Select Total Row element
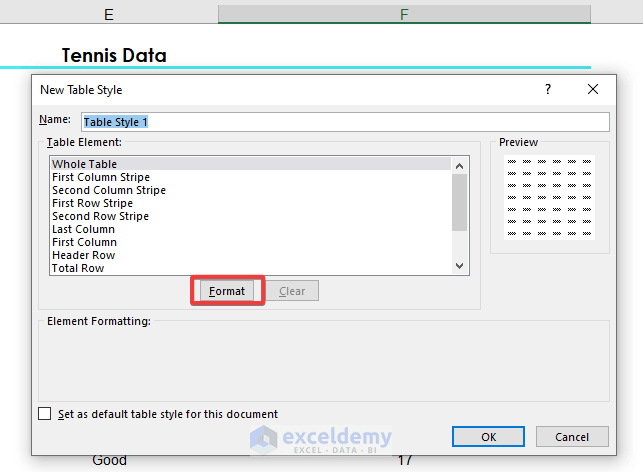 [251, 268]
